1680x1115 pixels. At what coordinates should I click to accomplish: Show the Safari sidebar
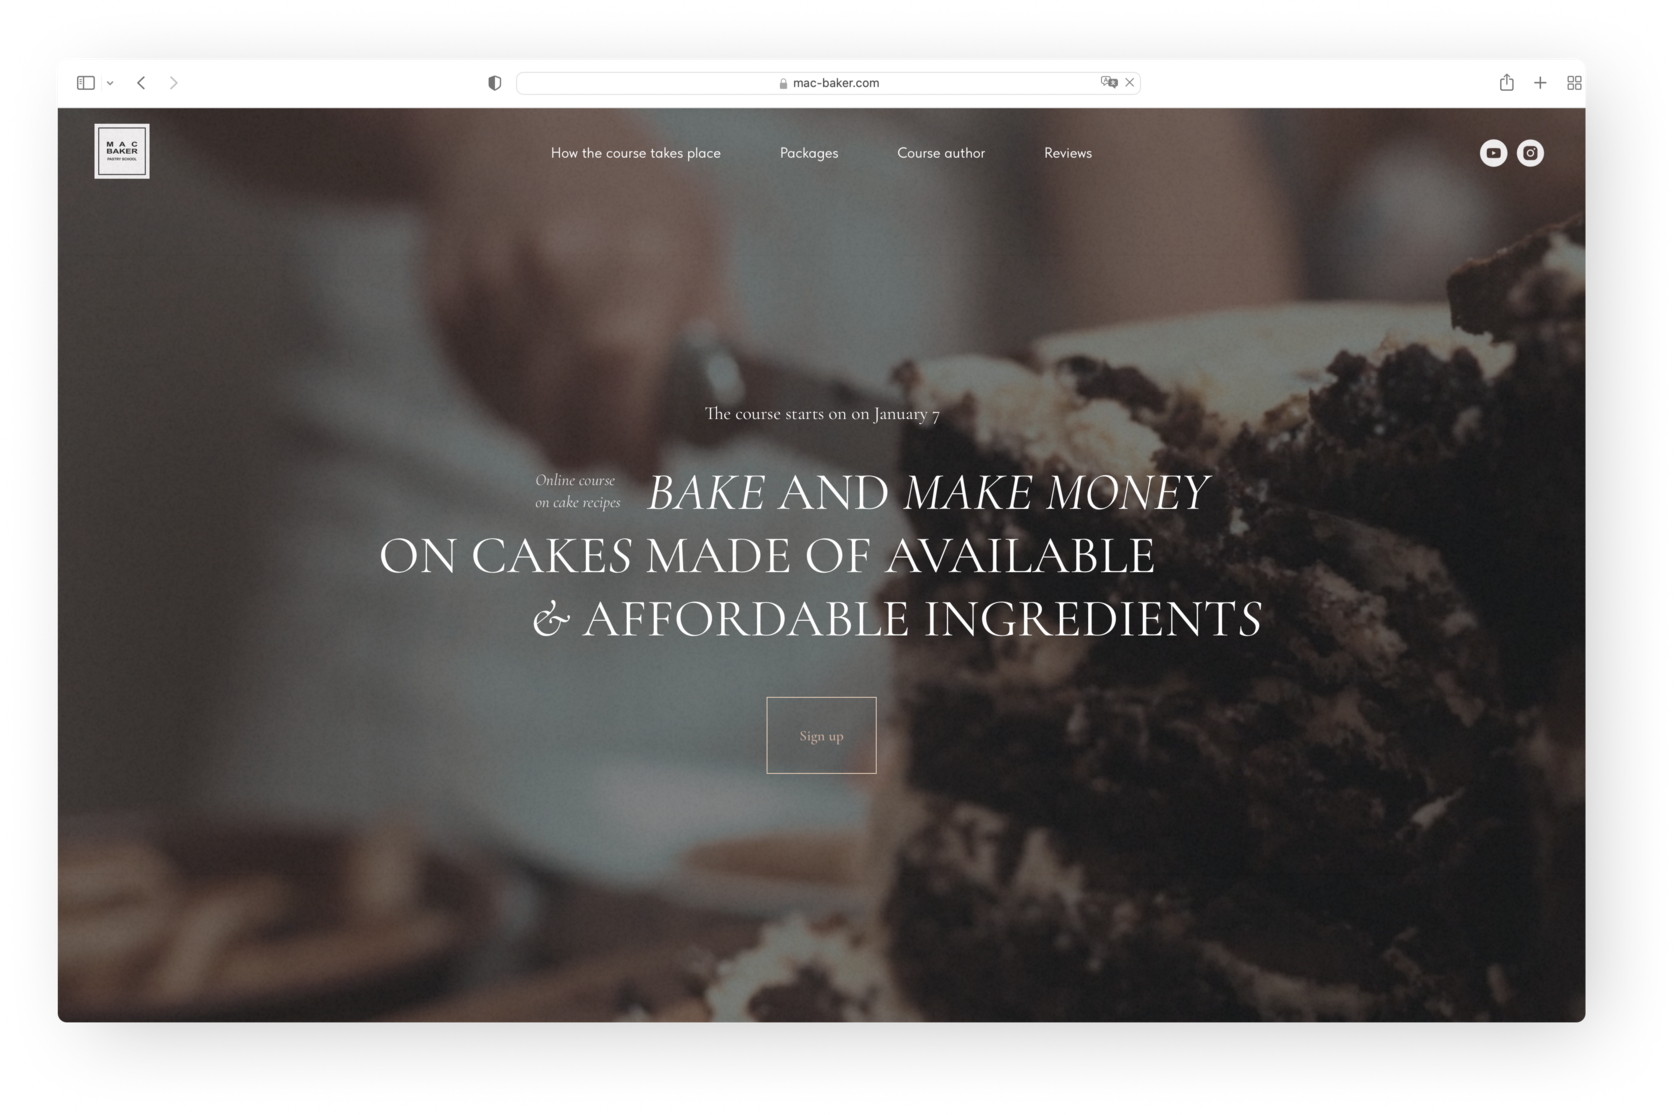(86, 83)
